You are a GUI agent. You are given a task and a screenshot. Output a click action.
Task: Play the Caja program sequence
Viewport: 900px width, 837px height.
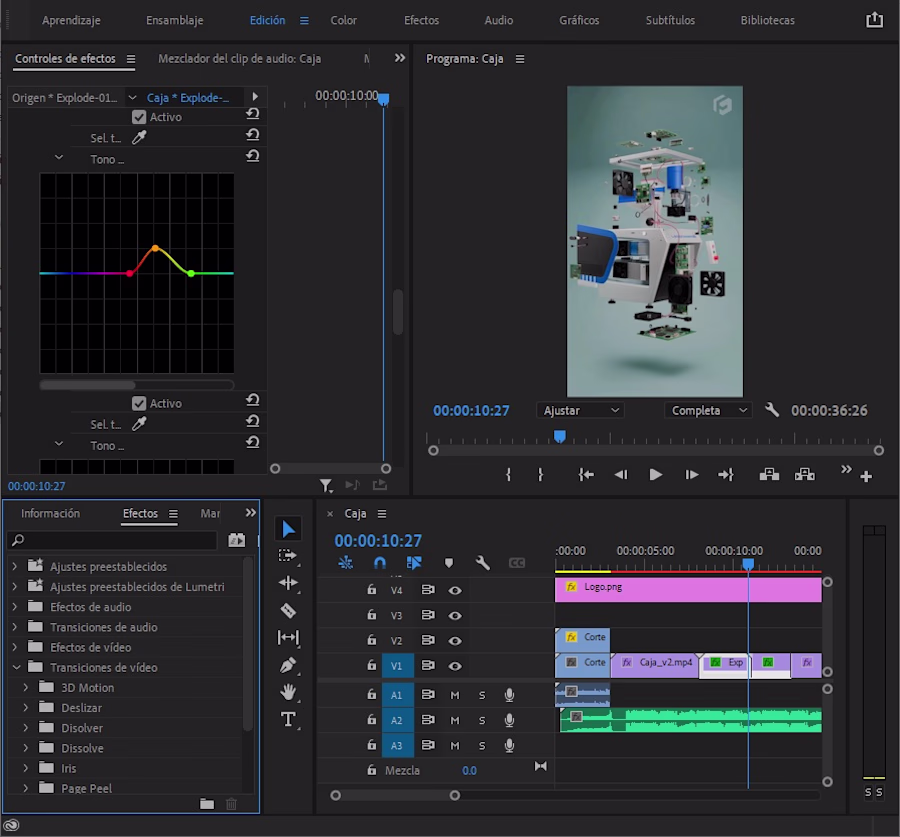coord(655,475)
